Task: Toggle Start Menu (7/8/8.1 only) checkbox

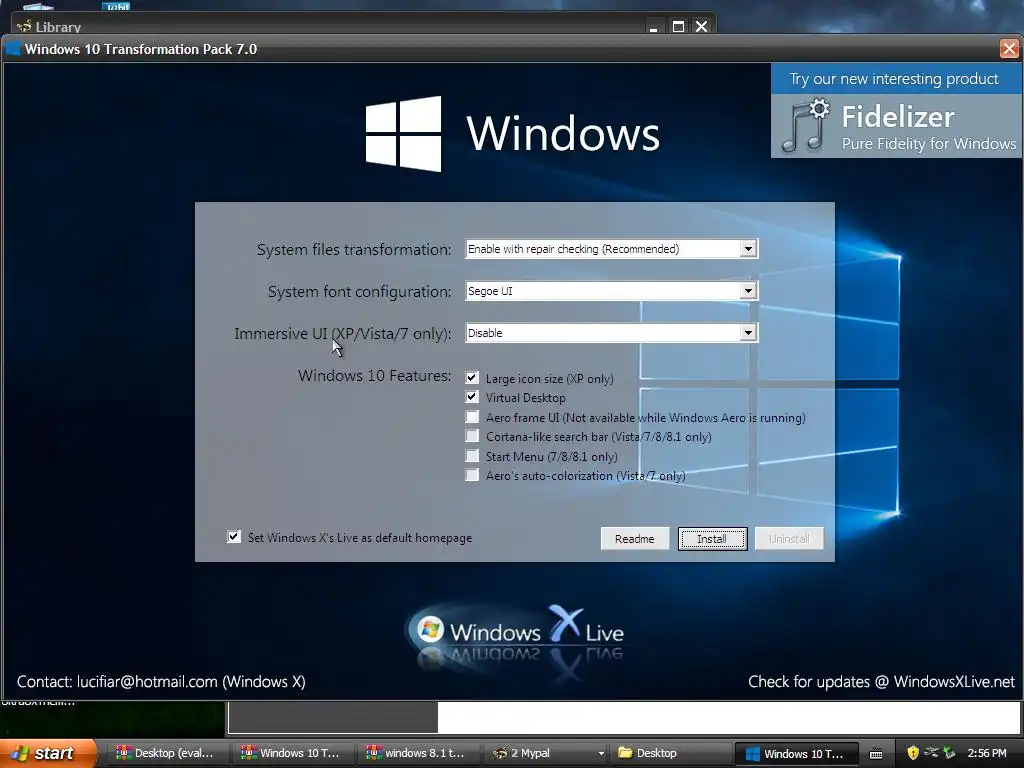Action: [x=472, y=456]
